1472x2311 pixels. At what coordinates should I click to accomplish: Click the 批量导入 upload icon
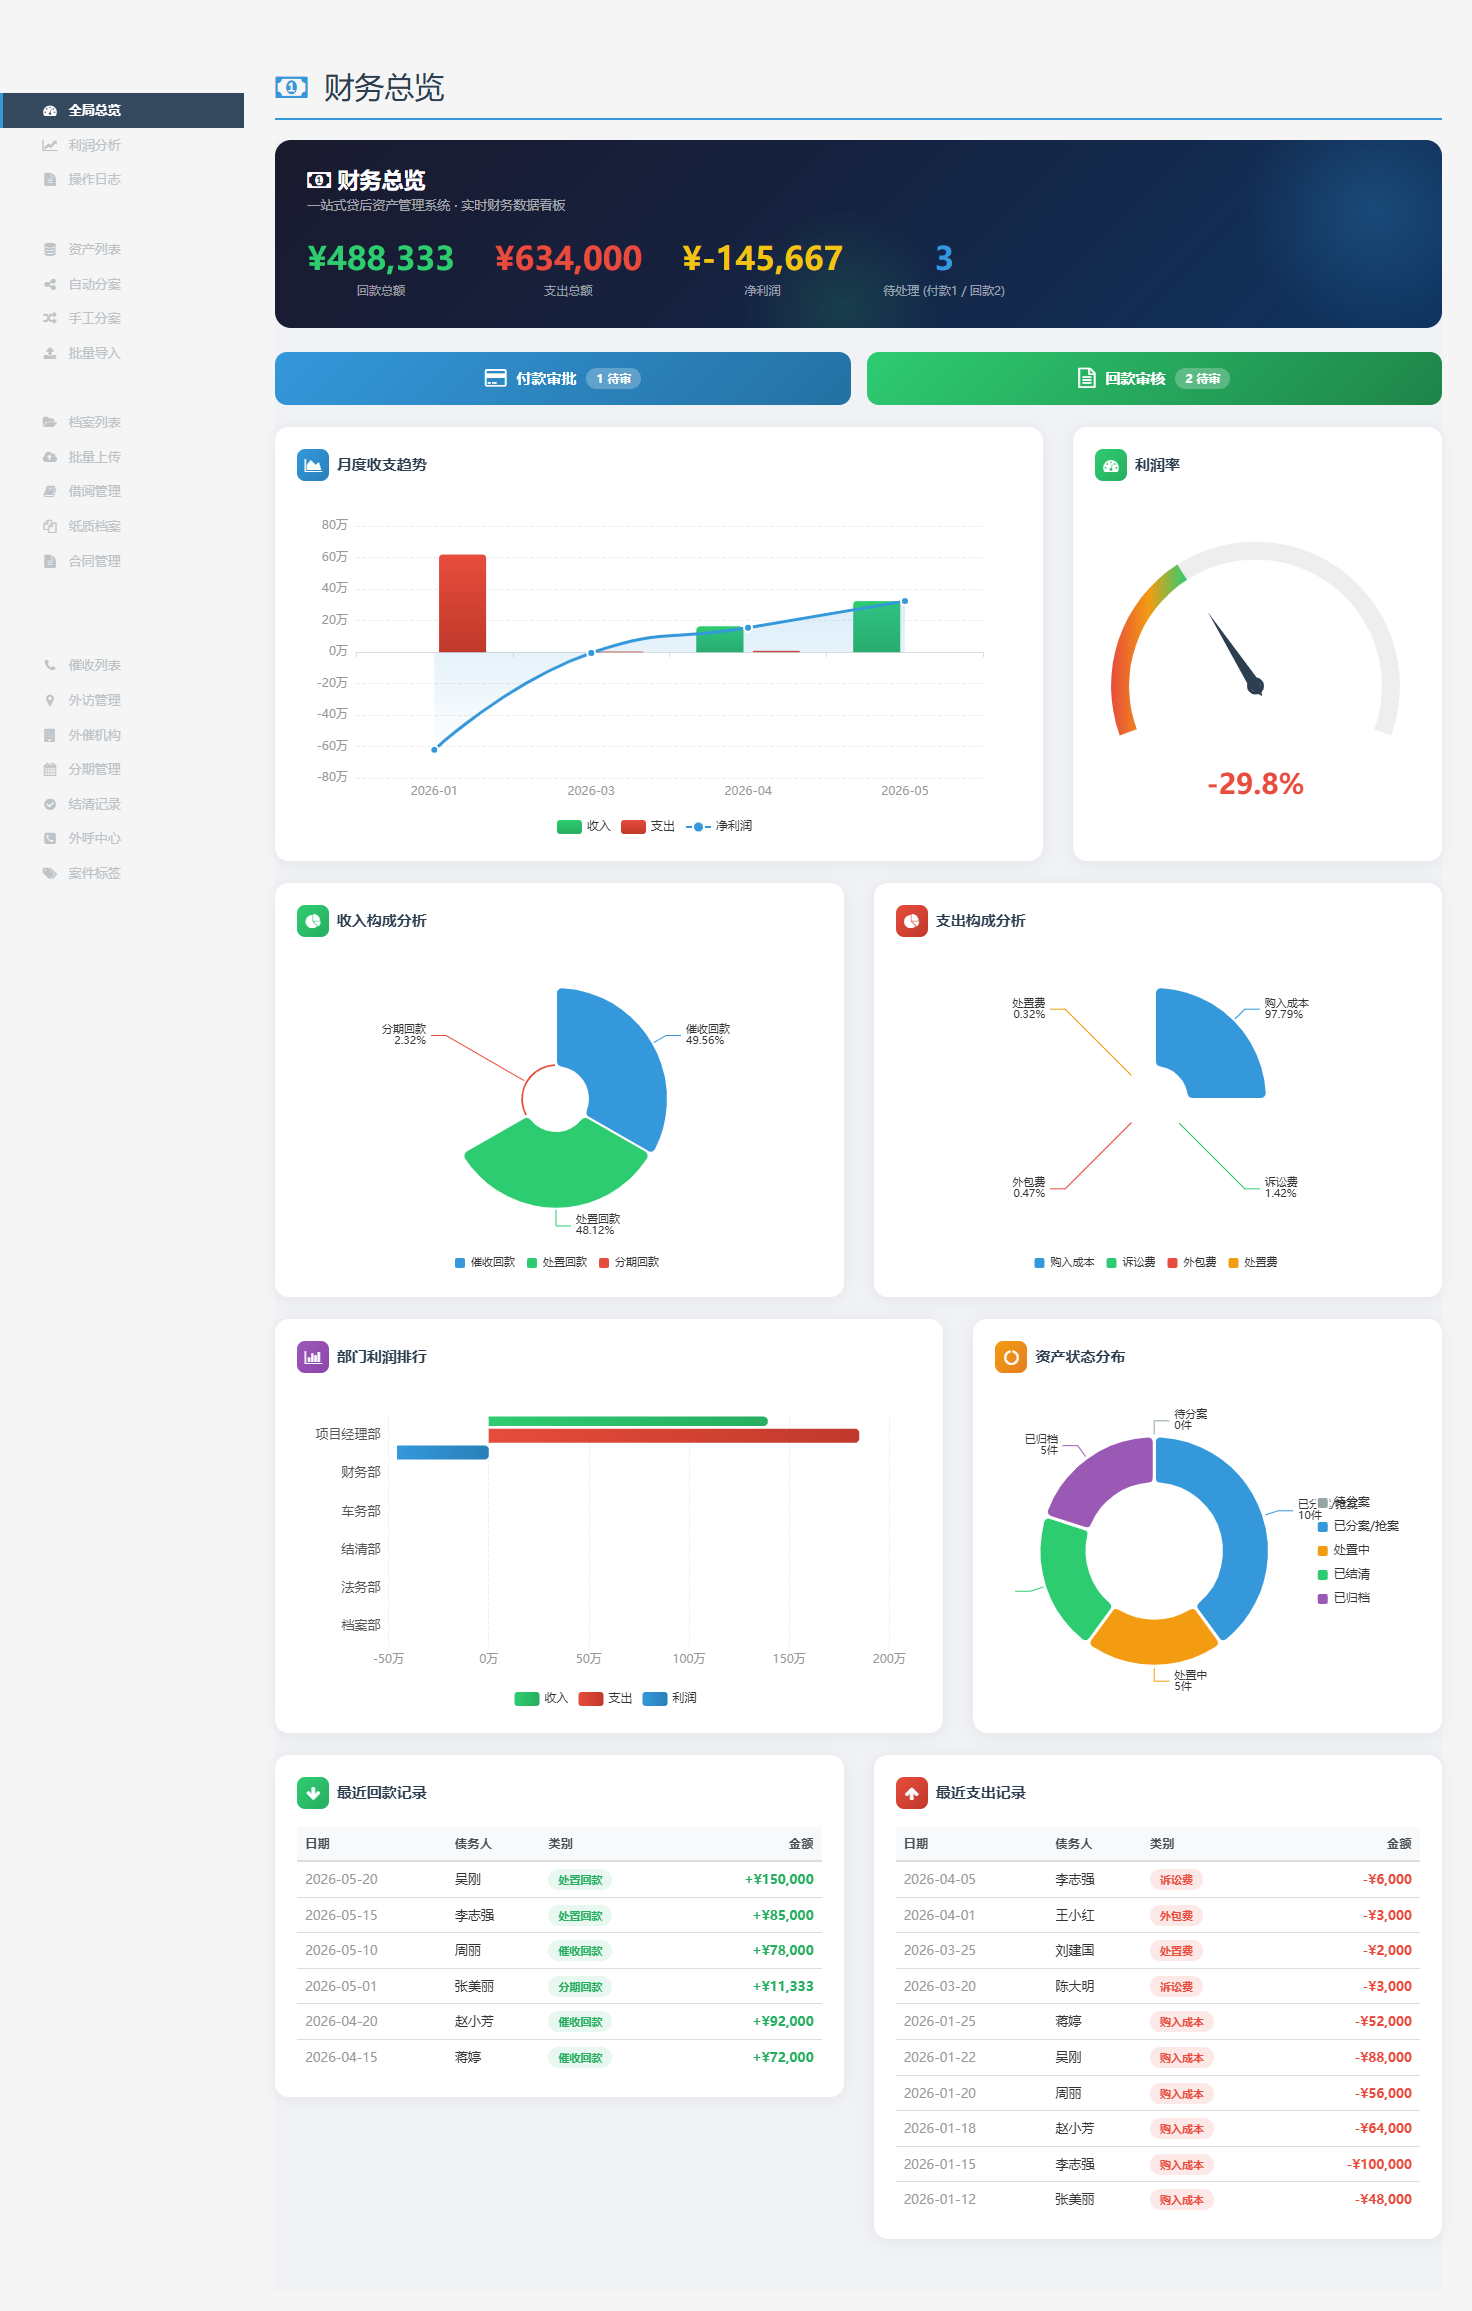50,353
